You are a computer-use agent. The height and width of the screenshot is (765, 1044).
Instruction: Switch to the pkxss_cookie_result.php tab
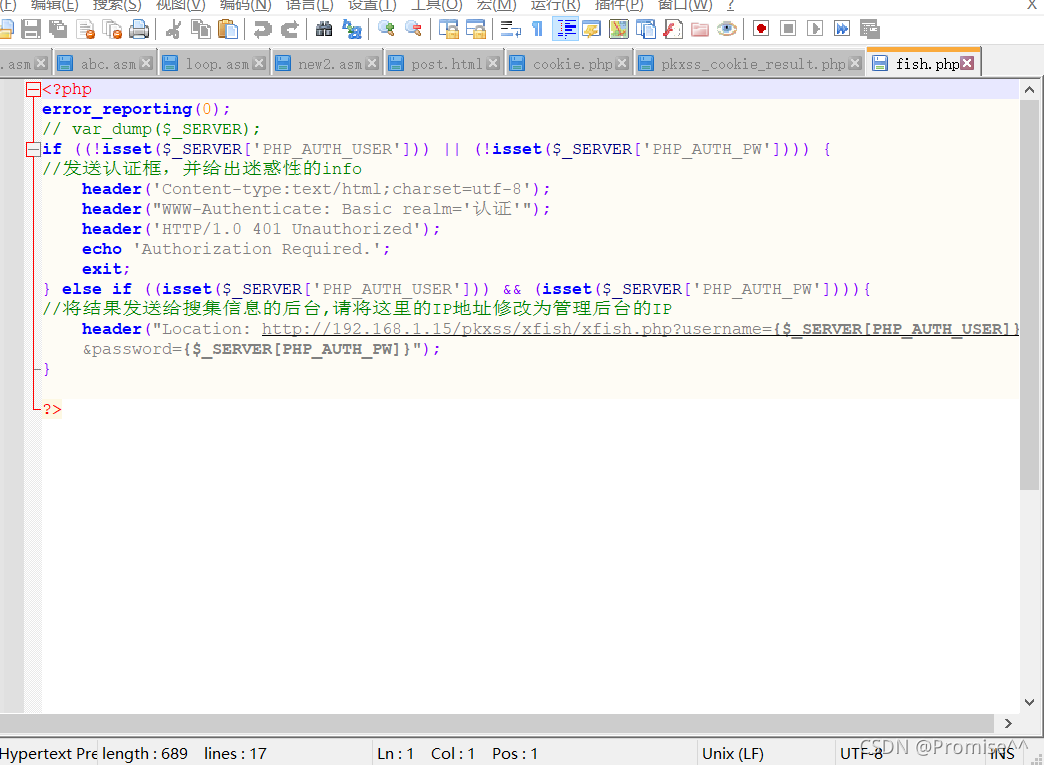(749, 64)
